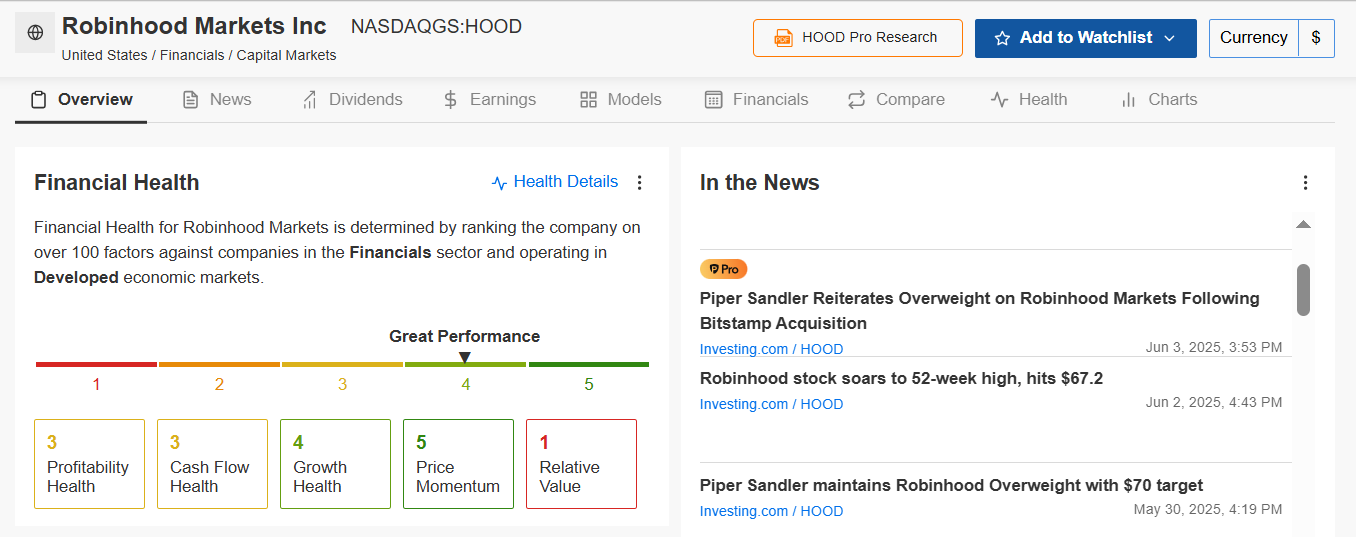Click the arrows icon on the Compare tab
The height and width of the screenshot is (537, 1356).
[857, 100]
